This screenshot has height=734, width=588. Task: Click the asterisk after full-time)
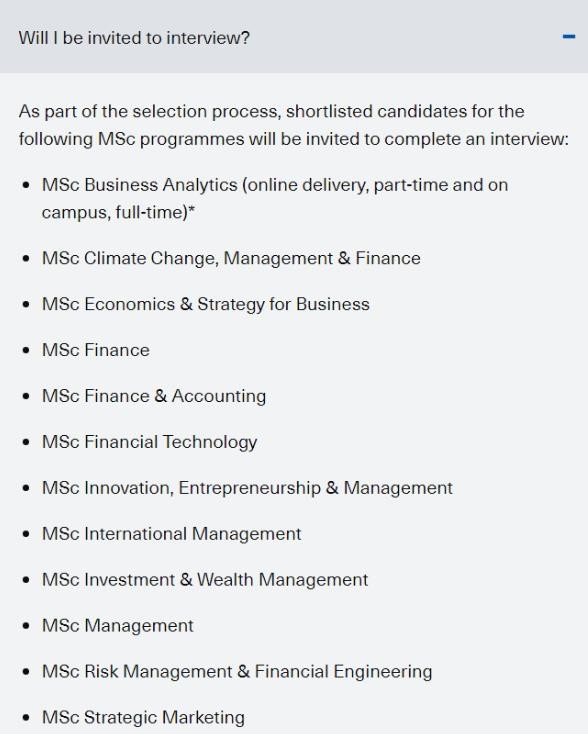191,209
